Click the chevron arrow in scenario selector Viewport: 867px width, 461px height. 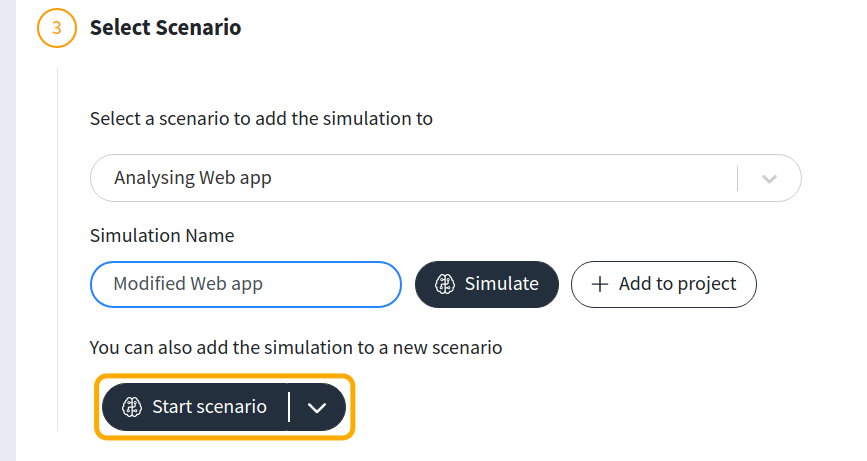click(769, 179)
